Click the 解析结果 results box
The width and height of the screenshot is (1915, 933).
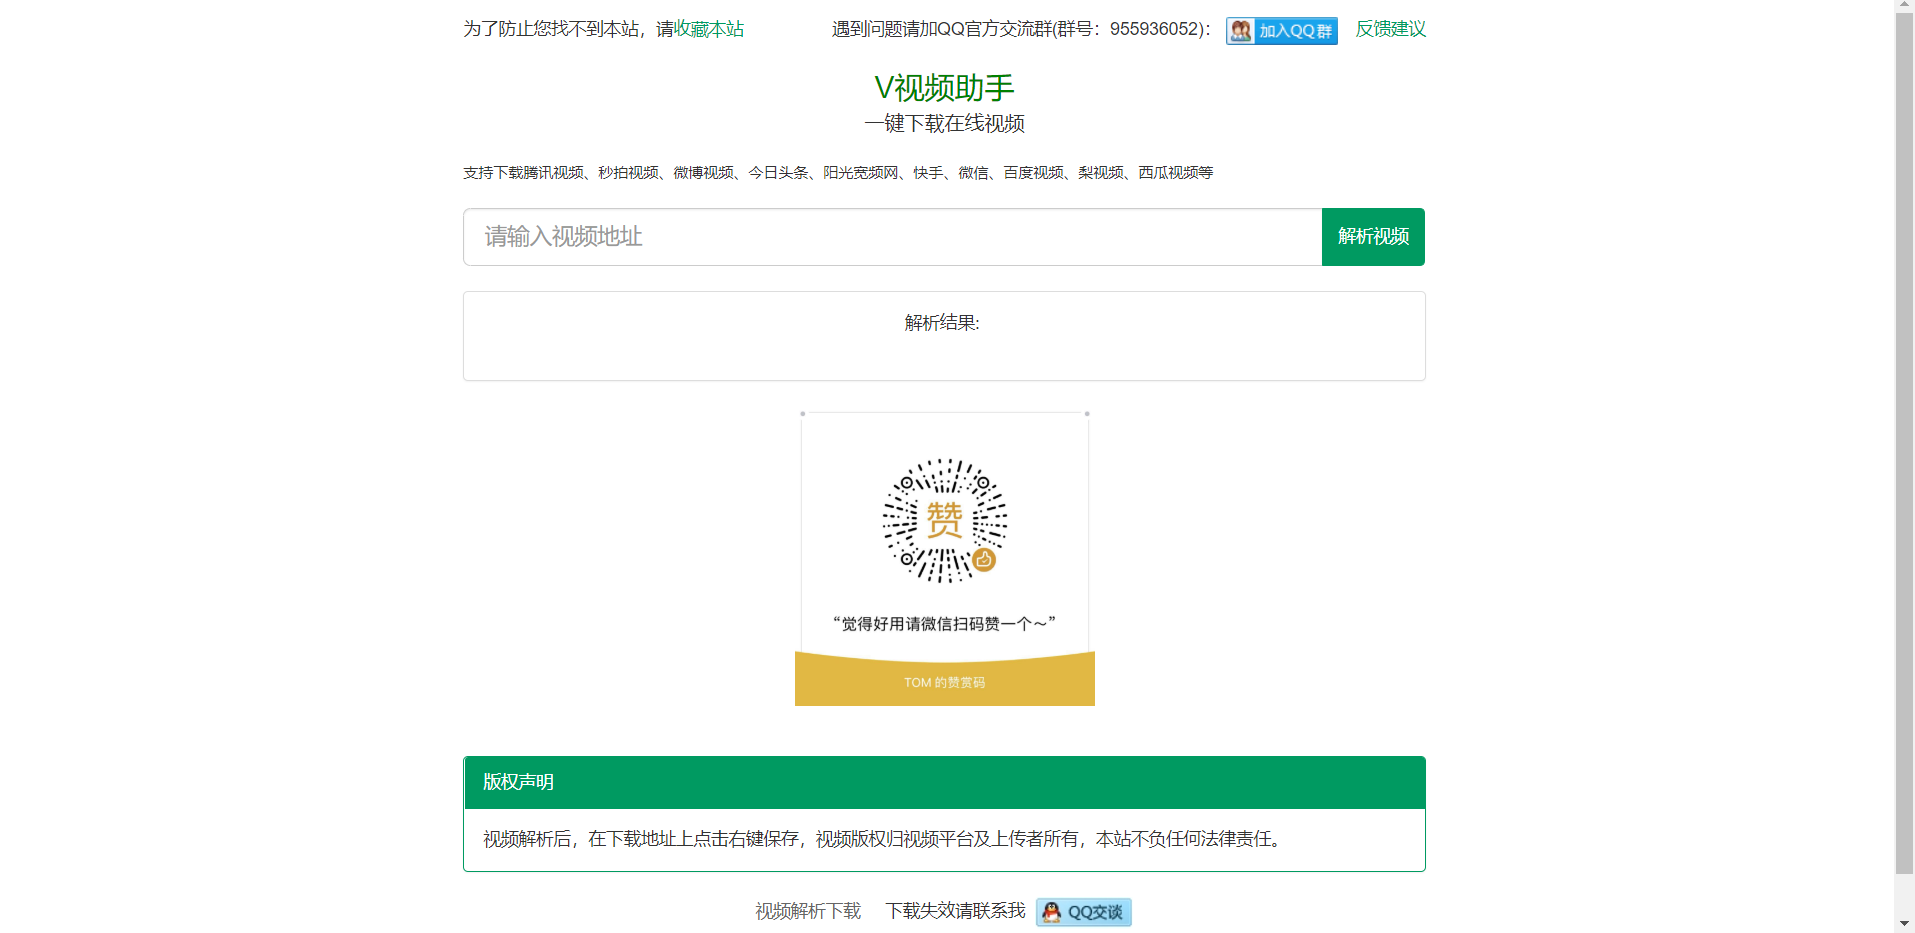tap(944, 336)
